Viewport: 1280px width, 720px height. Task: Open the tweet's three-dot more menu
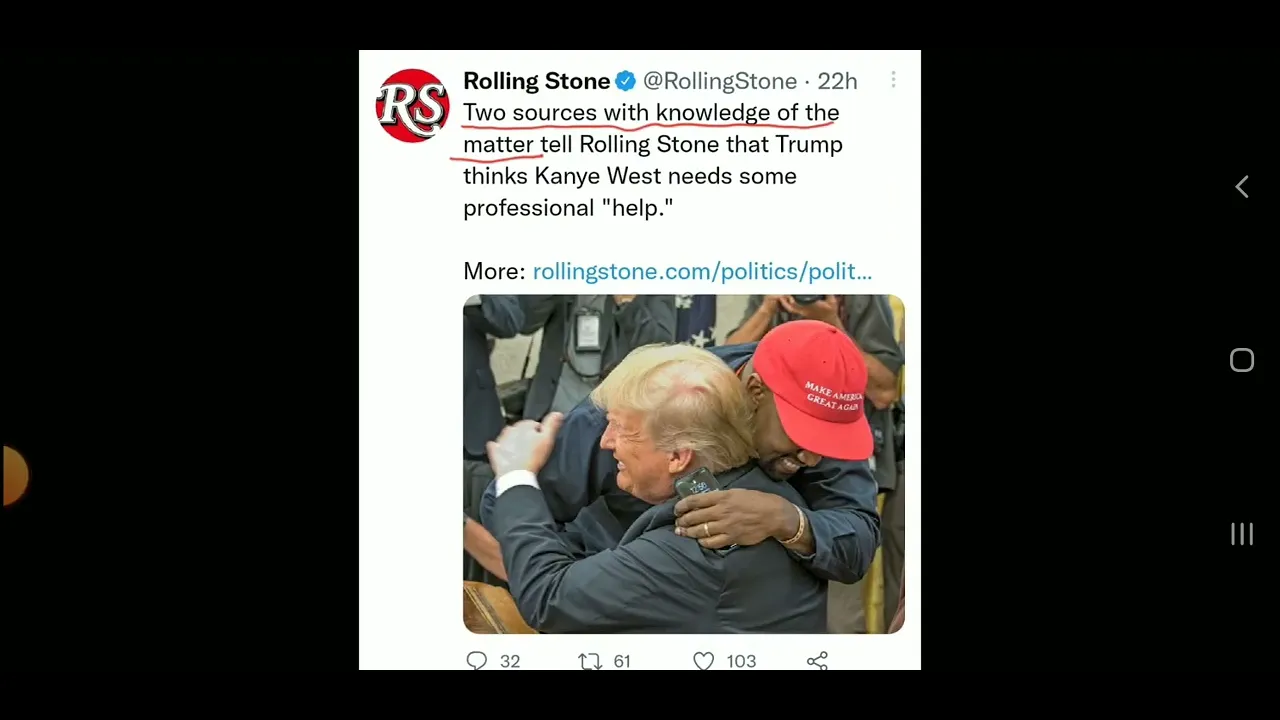click(893, 80)
